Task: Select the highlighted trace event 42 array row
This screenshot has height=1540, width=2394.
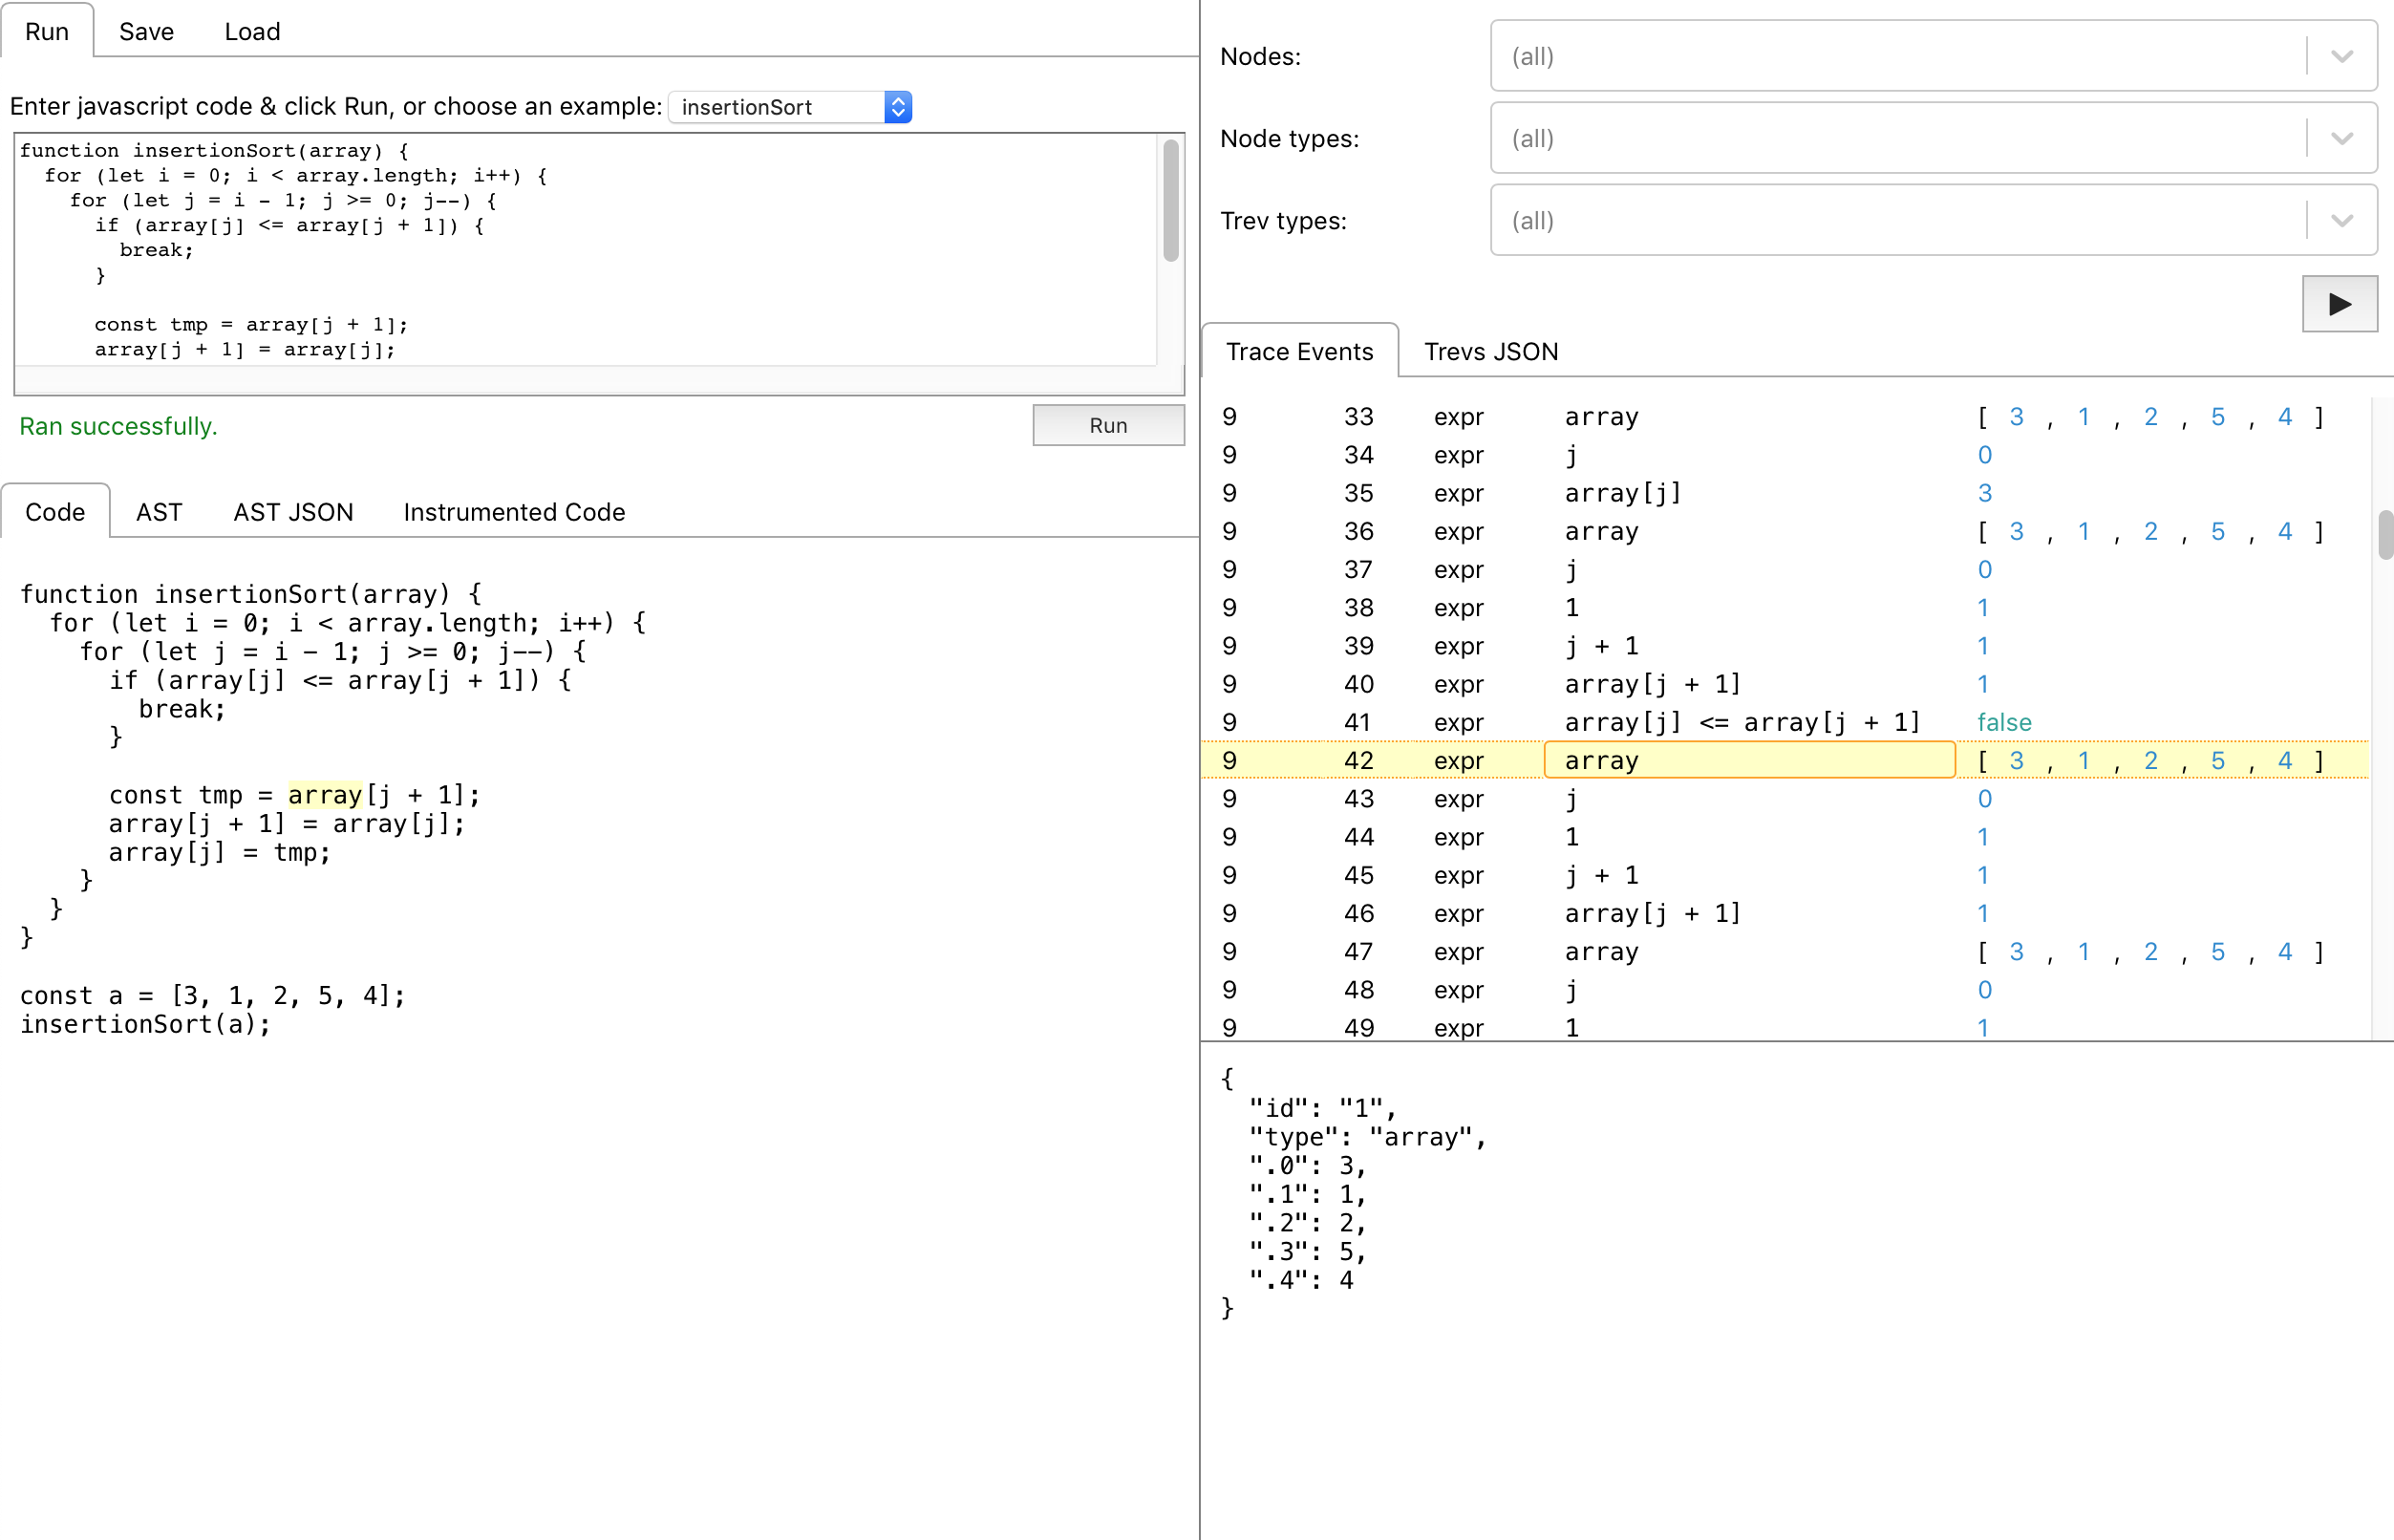Action: point(1748,760)
